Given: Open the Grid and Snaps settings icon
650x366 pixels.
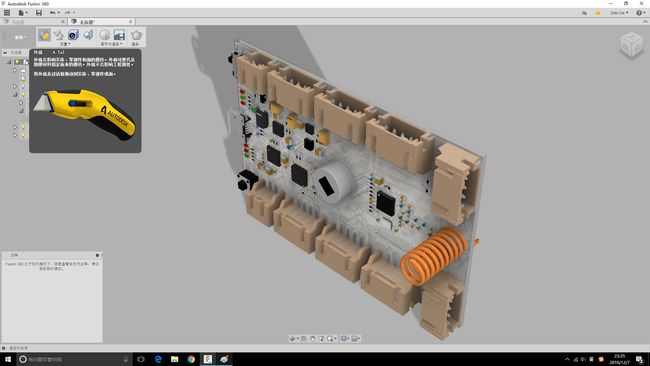Looking at the screenshot, I should tap(354, 339).
